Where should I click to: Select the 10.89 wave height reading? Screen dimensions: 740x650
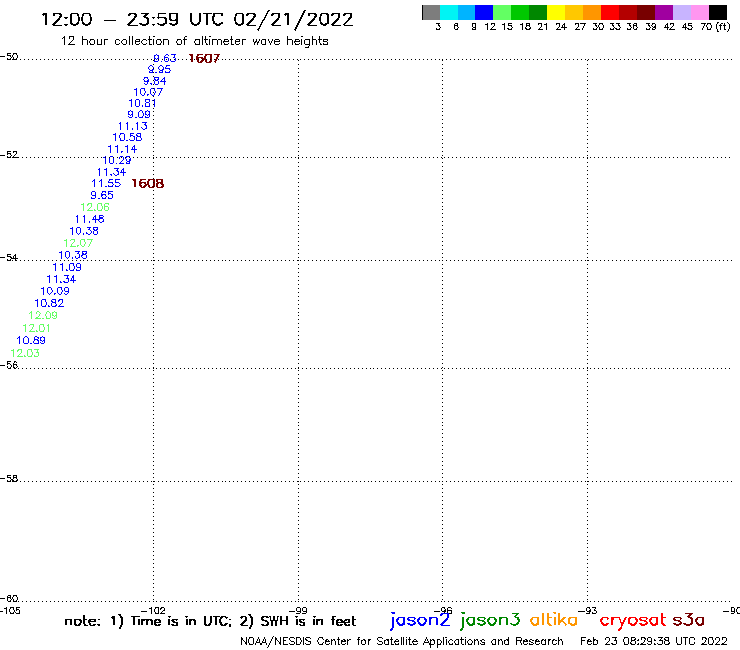[x=31, y=340]
